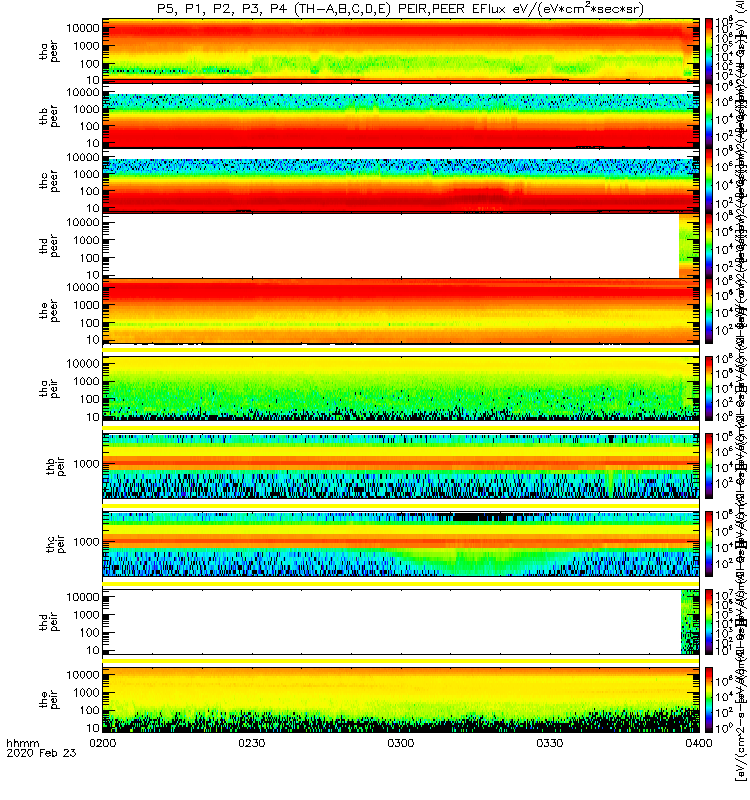Click the plot title mentioning PEIR,PEER EFlux
The image size is (750, 800).
401,9
